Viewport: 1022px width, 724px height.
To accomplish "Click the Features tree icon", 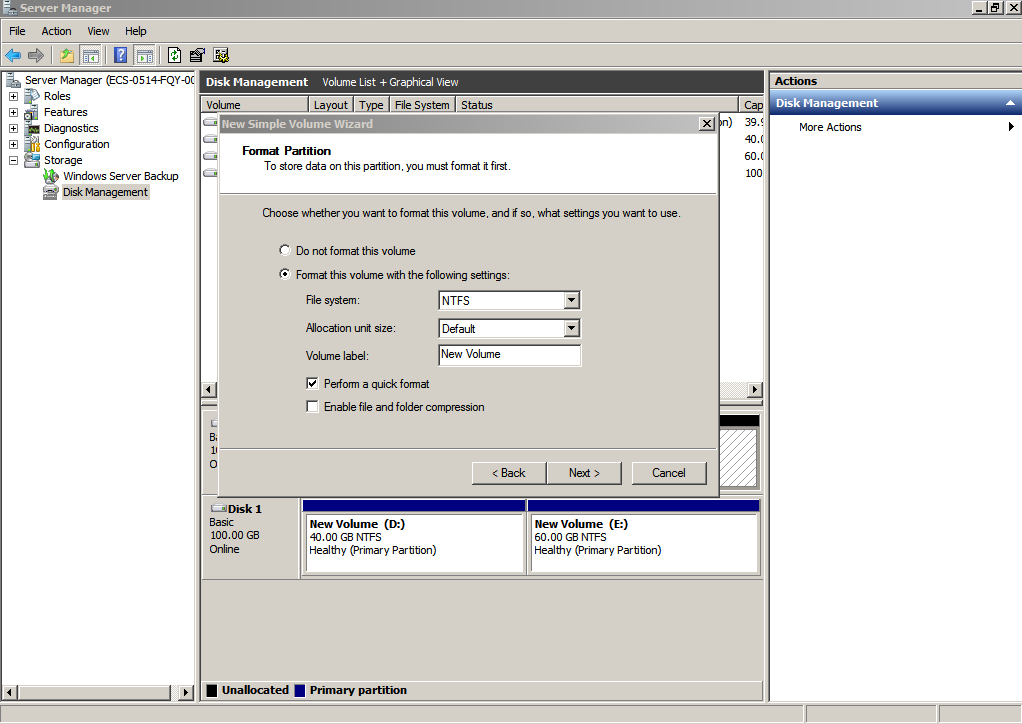I will coord(32,112).
